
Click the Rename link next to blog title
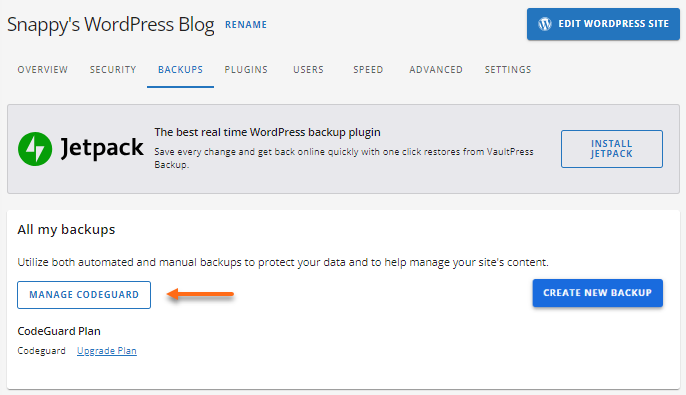pyautogui.click(x=246, y=24)
